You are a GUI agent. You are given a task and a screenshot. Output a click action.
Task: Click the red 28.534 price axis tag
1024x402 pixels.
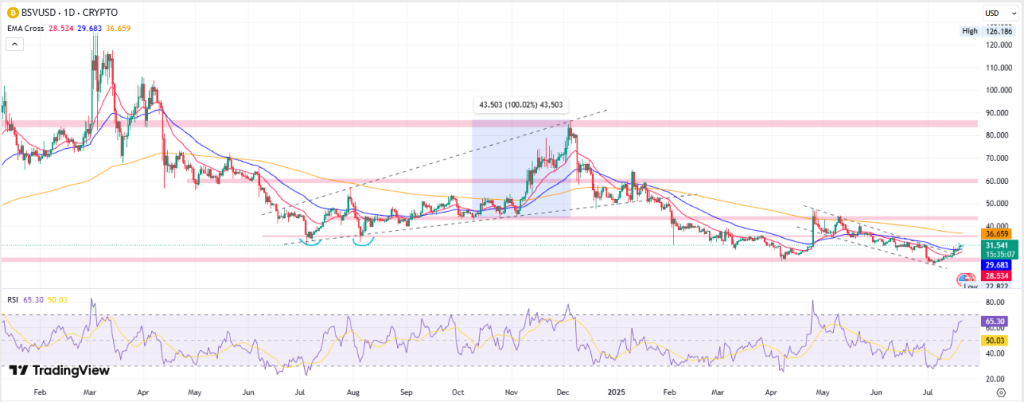997,277
